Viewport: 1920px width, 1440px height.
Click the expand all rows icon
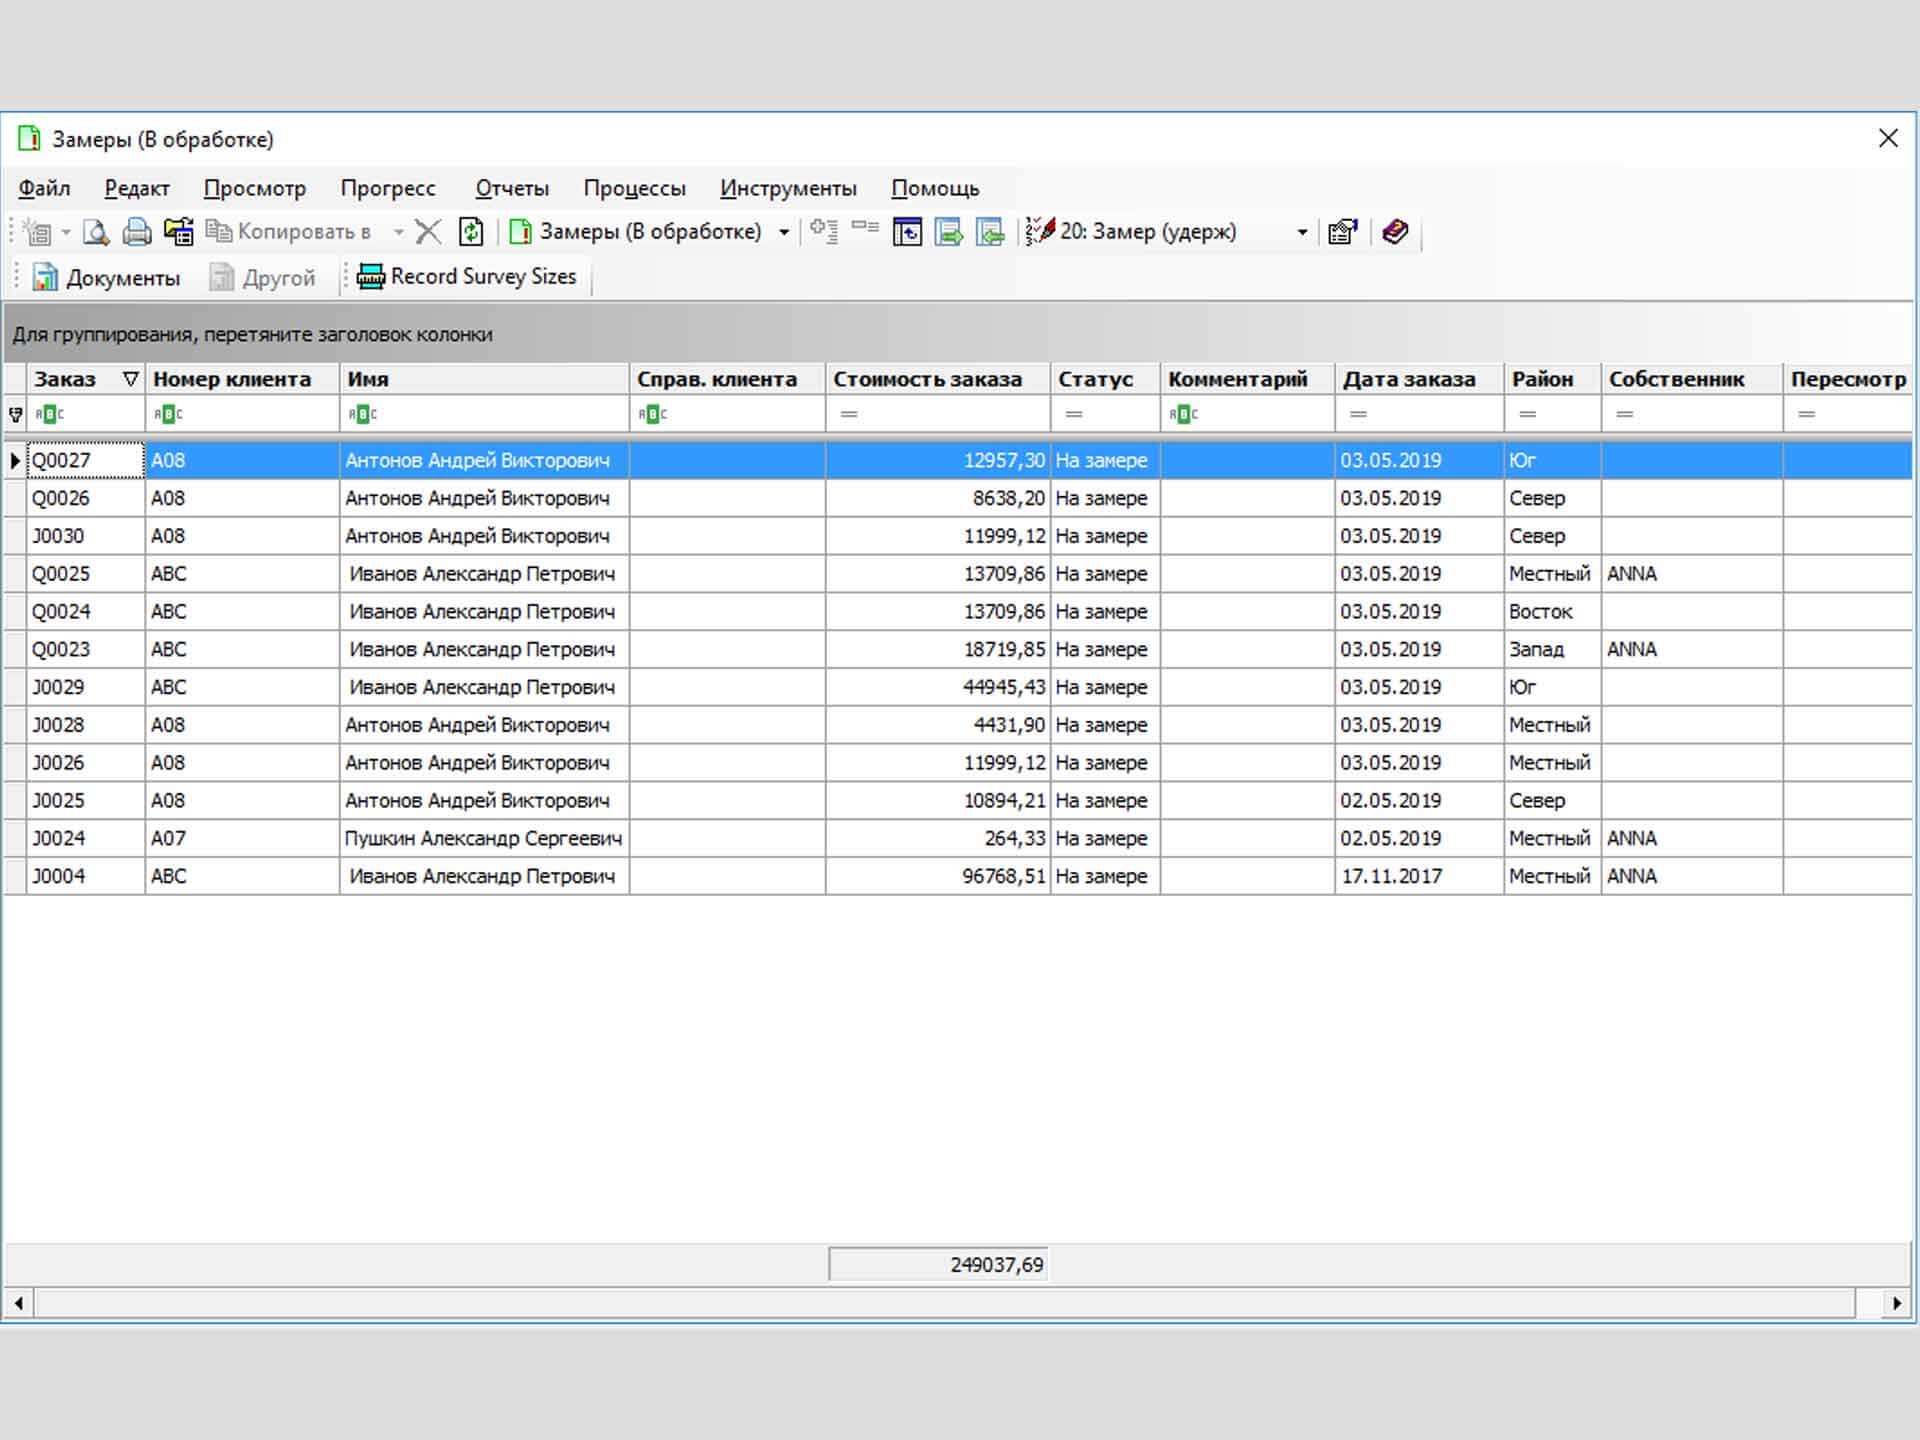click(824, 232)
